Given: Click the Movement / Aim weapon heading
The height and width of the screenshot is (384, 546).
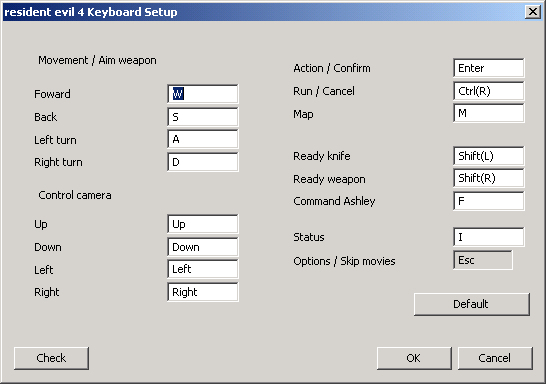Looking at the screenshot, I should pyautogui.click(x=97, y=60).
